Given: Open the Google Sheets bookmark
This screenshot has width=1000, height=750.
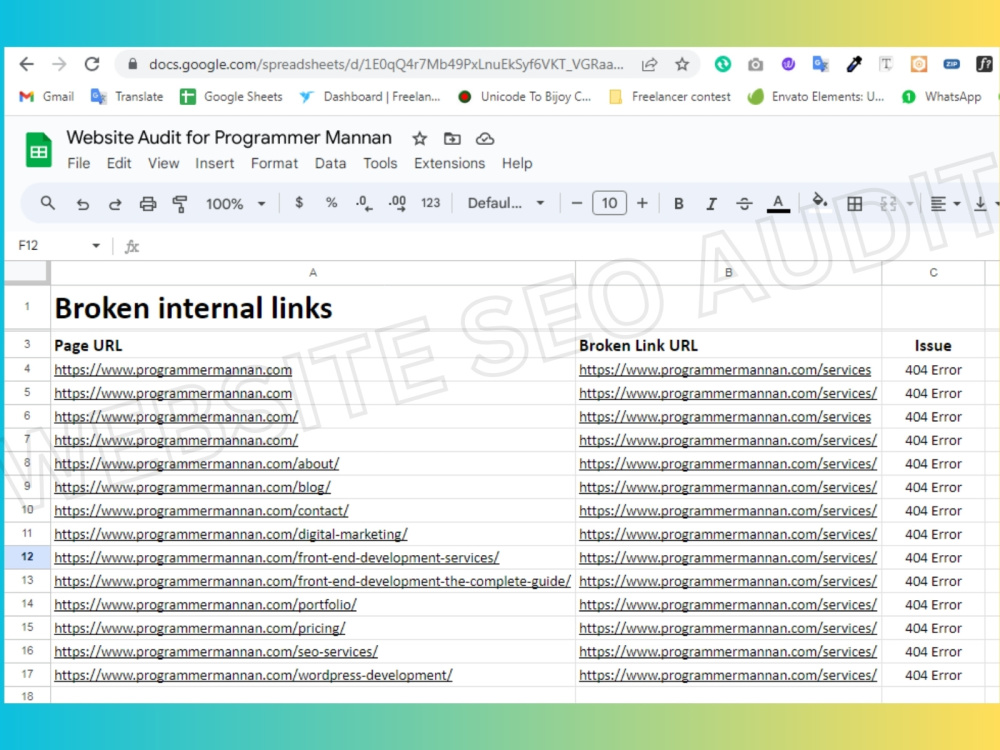Looking at the screenshot, I should coord(231,97).
